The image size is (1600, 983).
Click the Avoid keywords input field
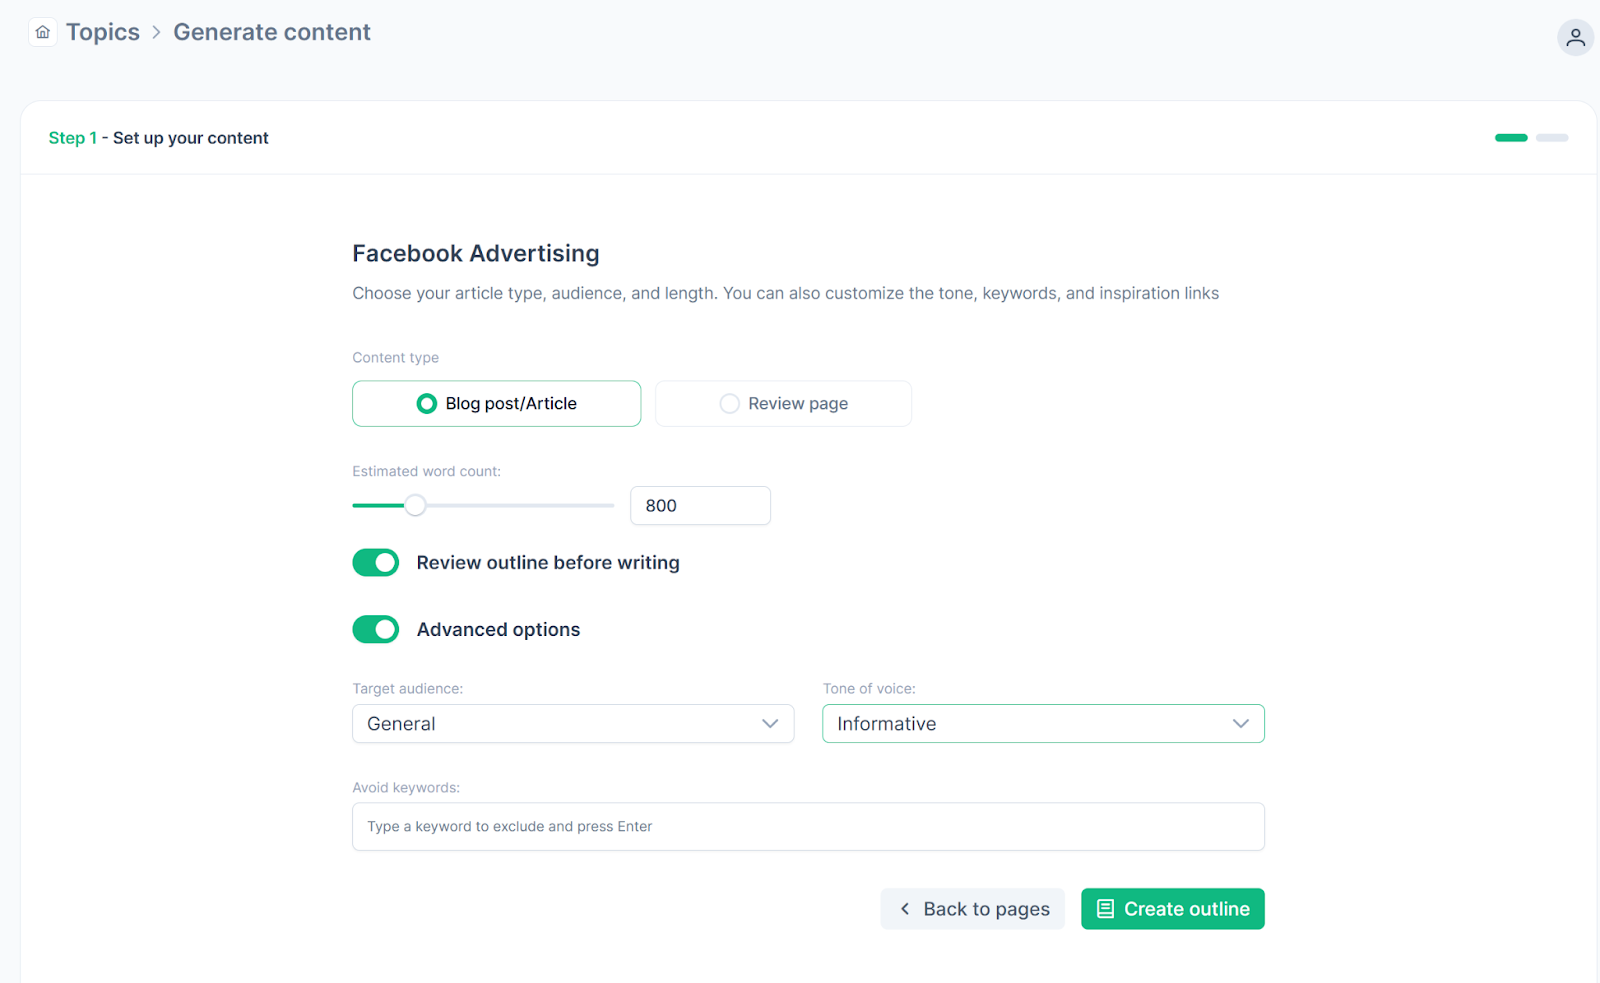(808, 827)
